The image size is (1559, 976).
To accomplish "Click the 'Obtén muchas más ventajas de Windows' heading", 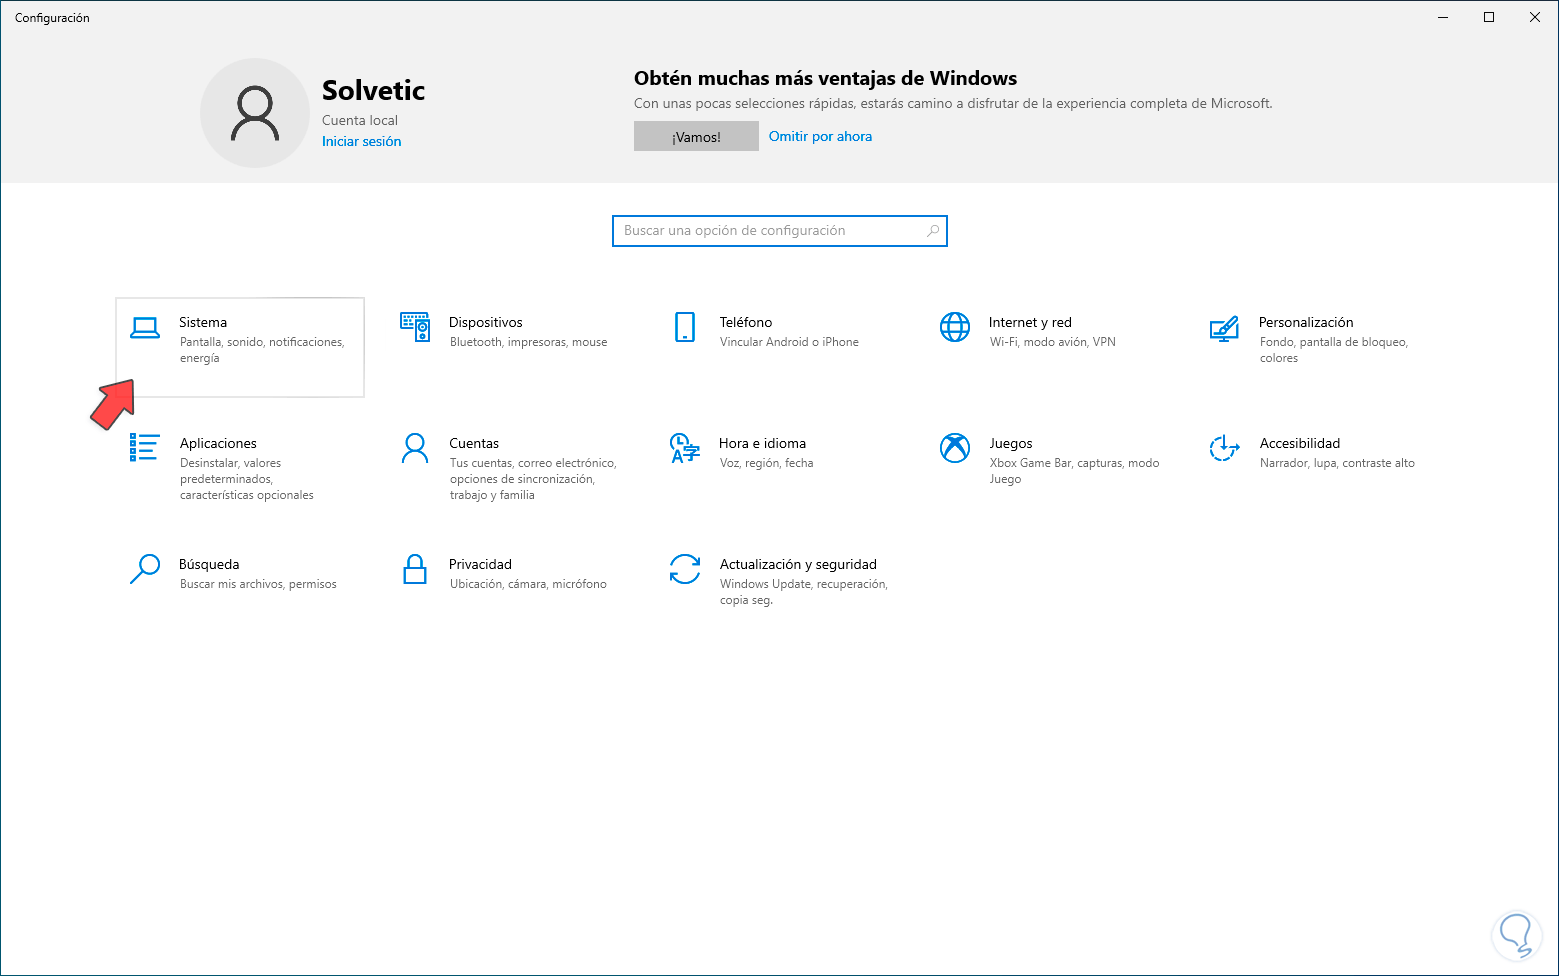I will coord(826,78).
